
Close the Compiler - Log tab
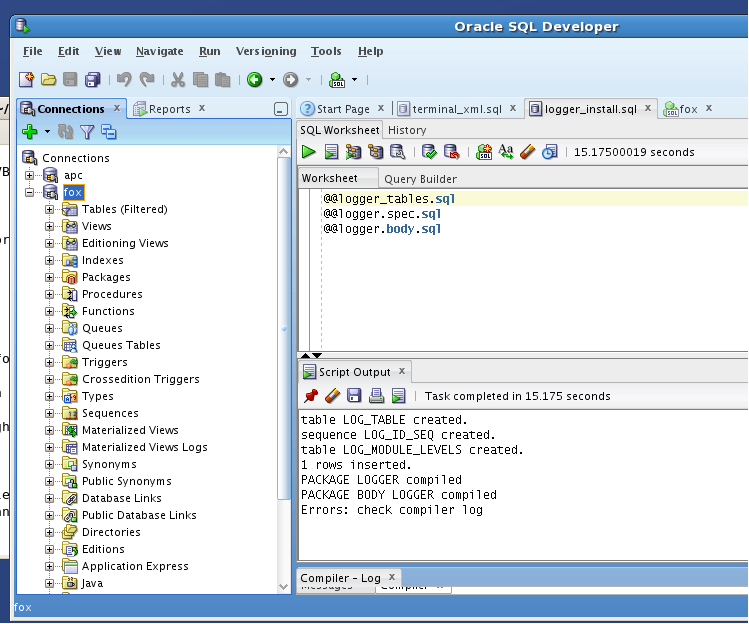click(392, 577)
